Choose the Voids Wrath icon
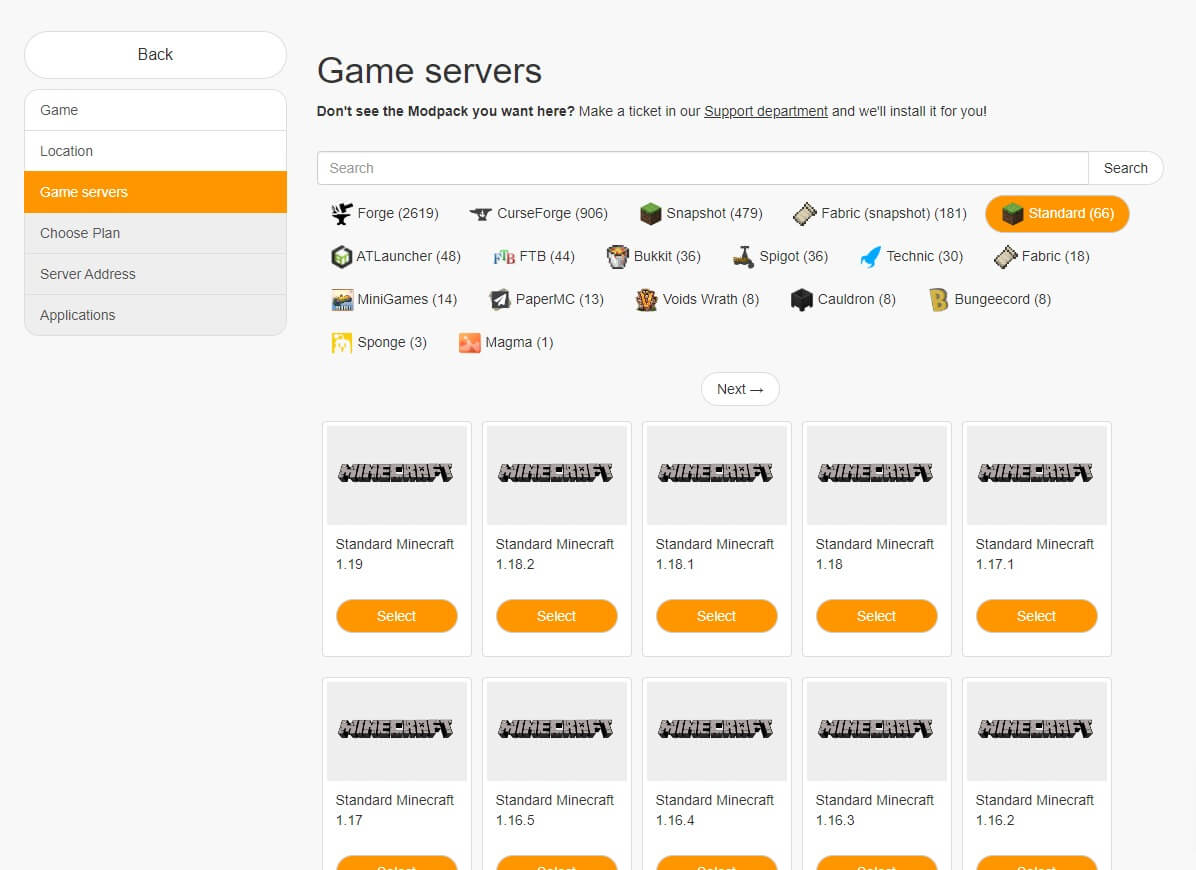 click(x=646, y=300)
